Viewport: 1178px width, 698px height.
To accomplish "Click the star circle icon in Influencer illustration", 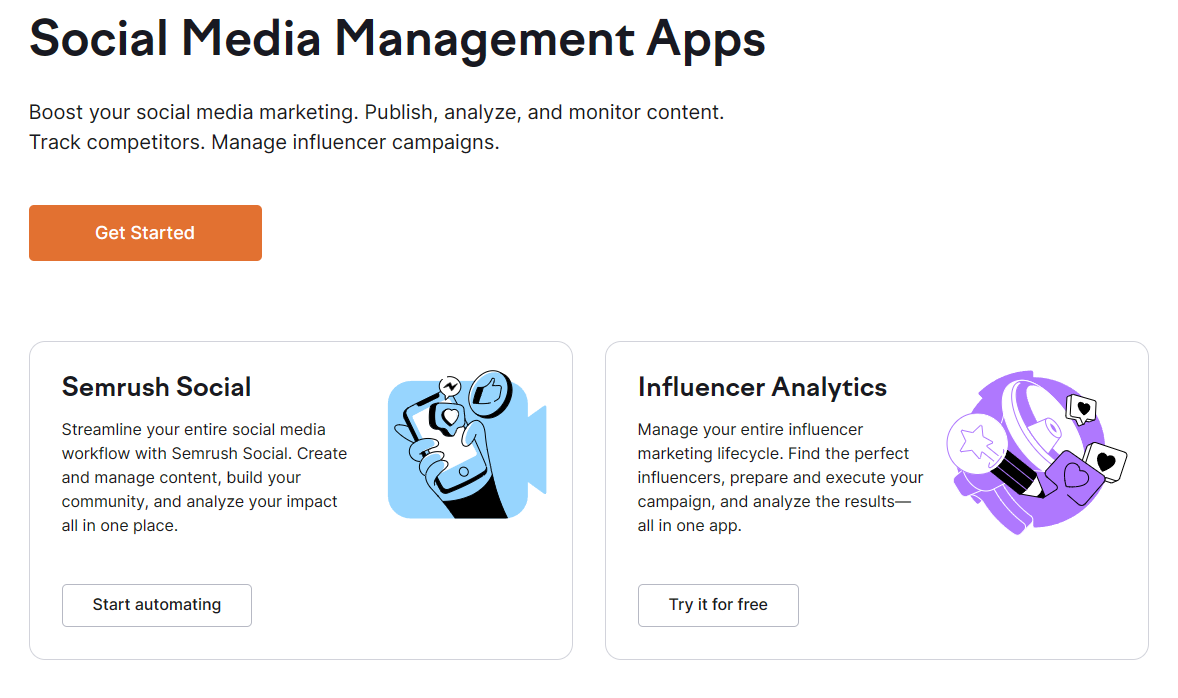I will point(975,441).
